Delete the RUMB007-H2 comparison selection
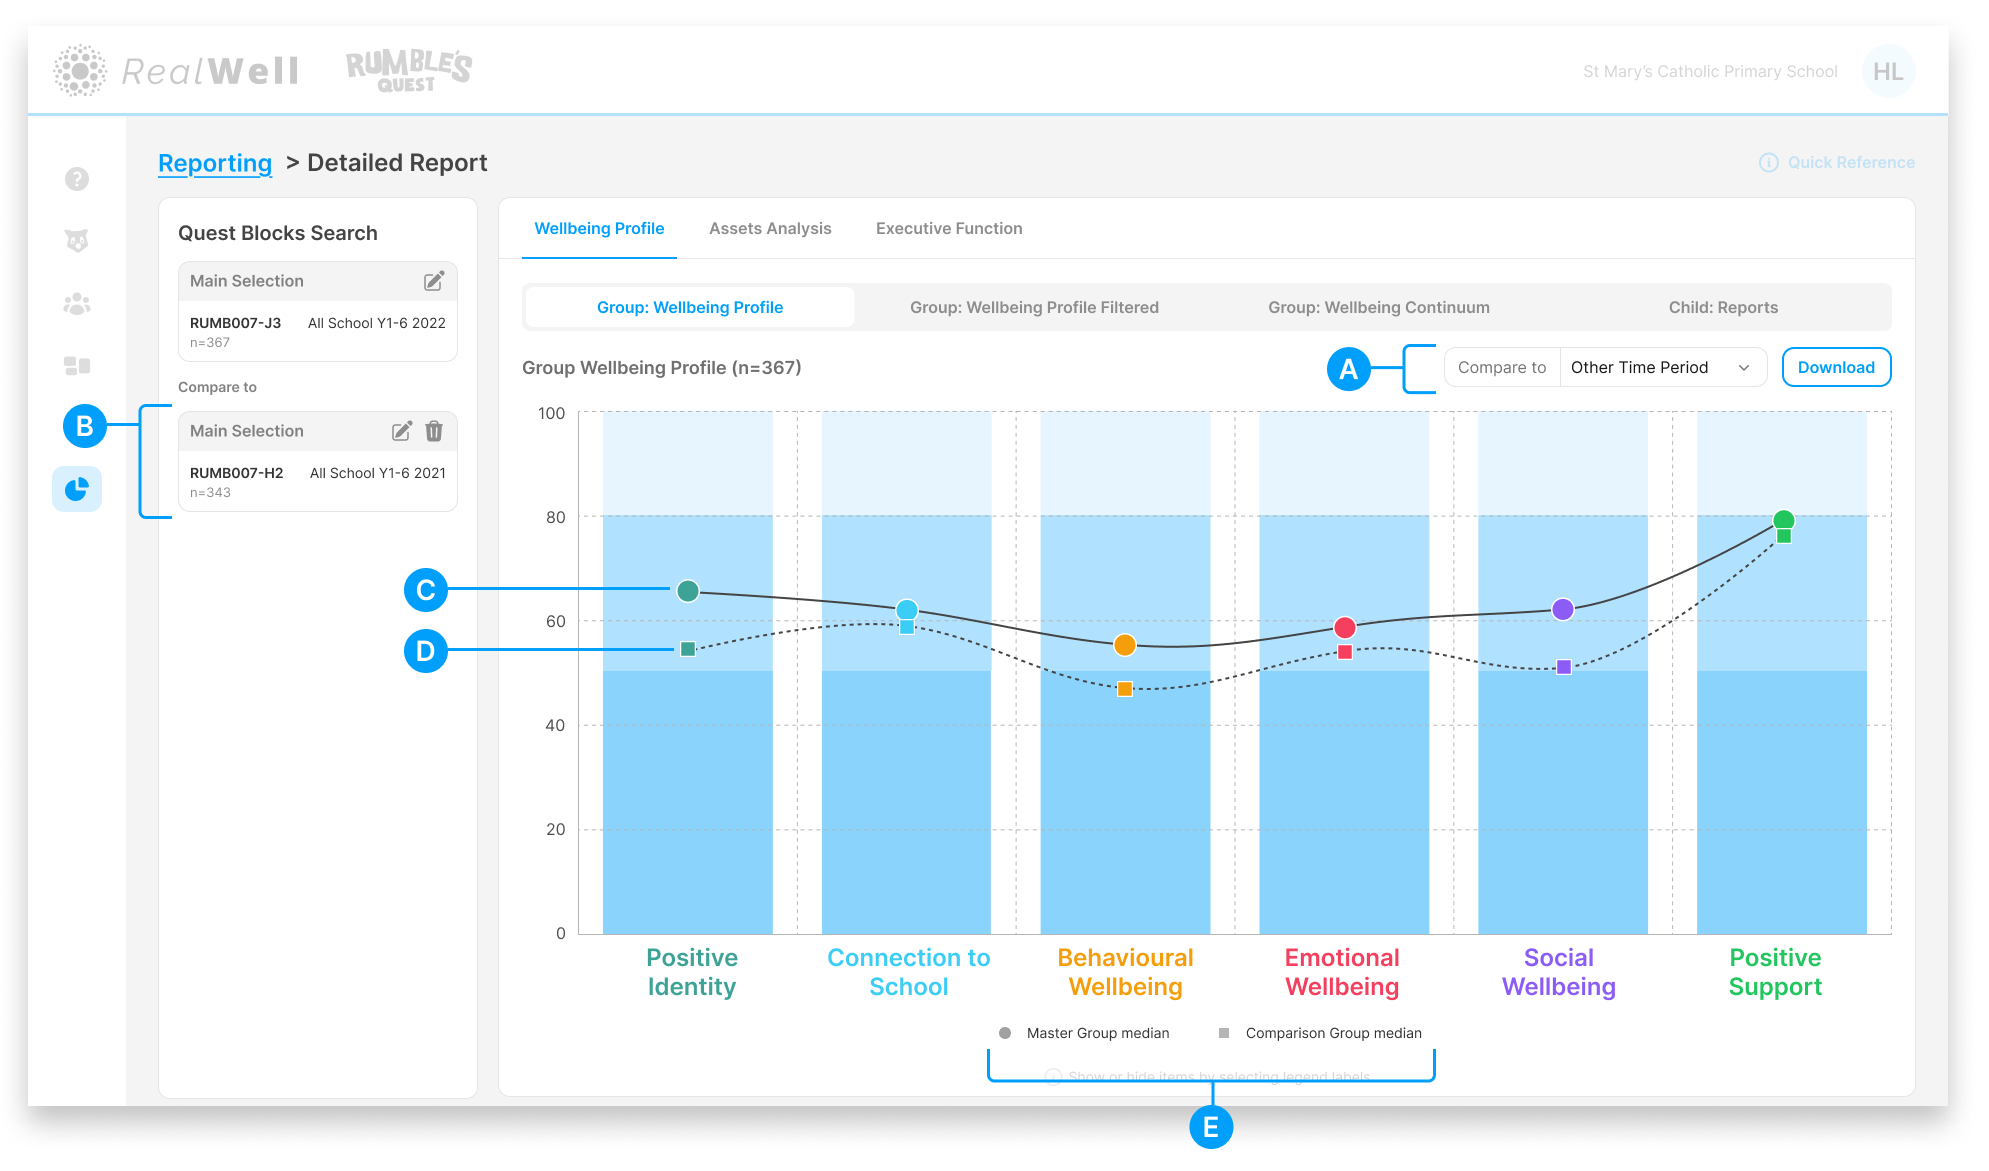The width and height of the screenshot is (1989, 1171). click(434, 431)
